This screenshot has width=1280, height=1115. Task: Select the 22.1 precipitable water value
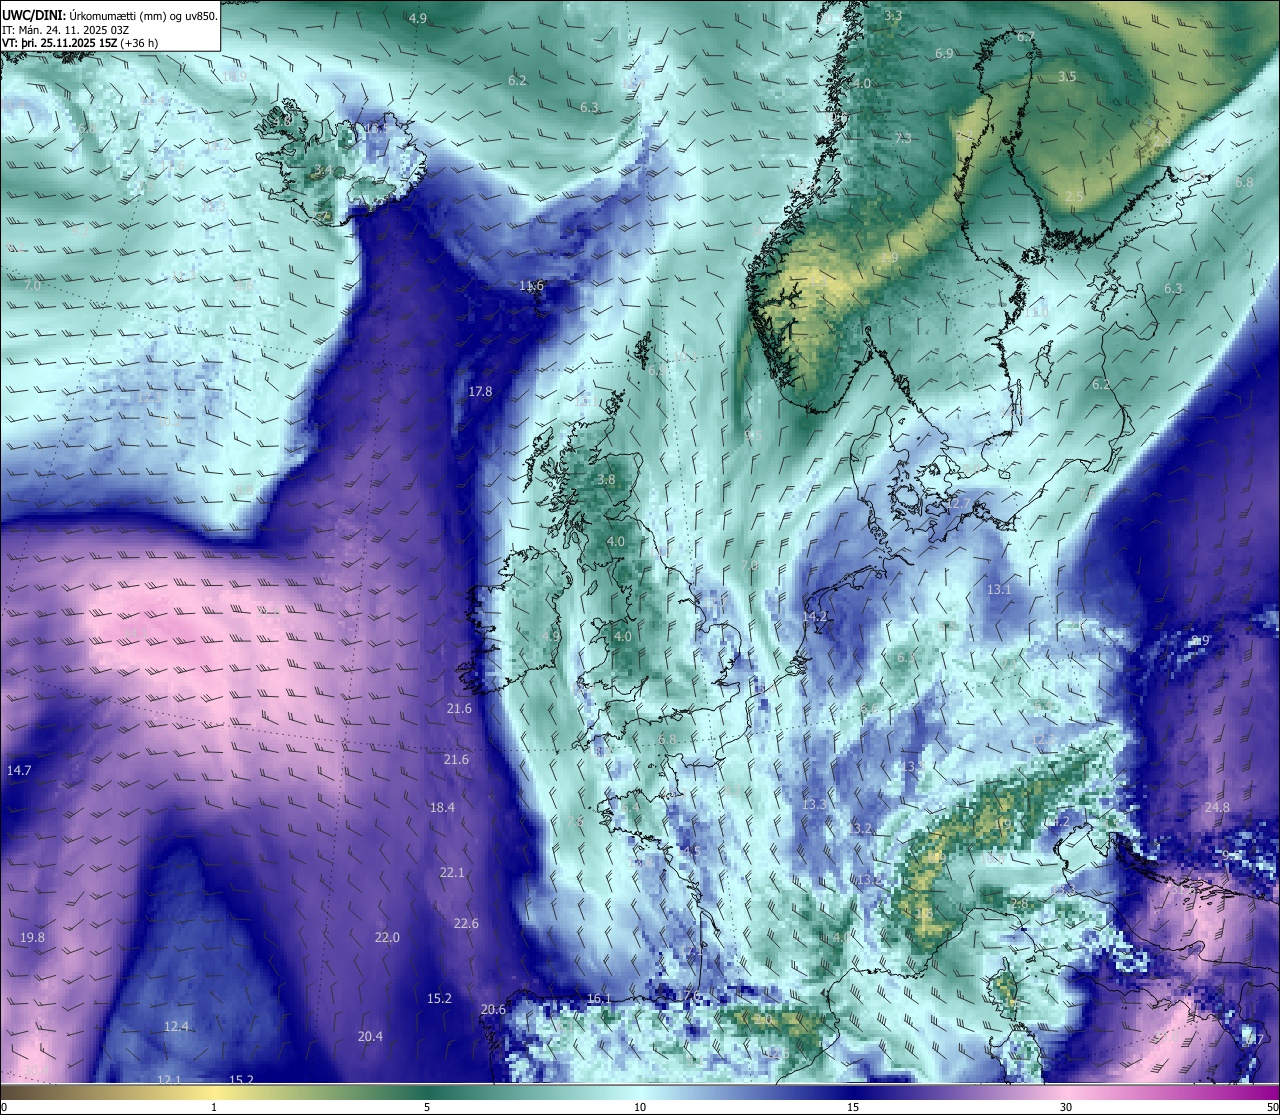click(452, 872)
